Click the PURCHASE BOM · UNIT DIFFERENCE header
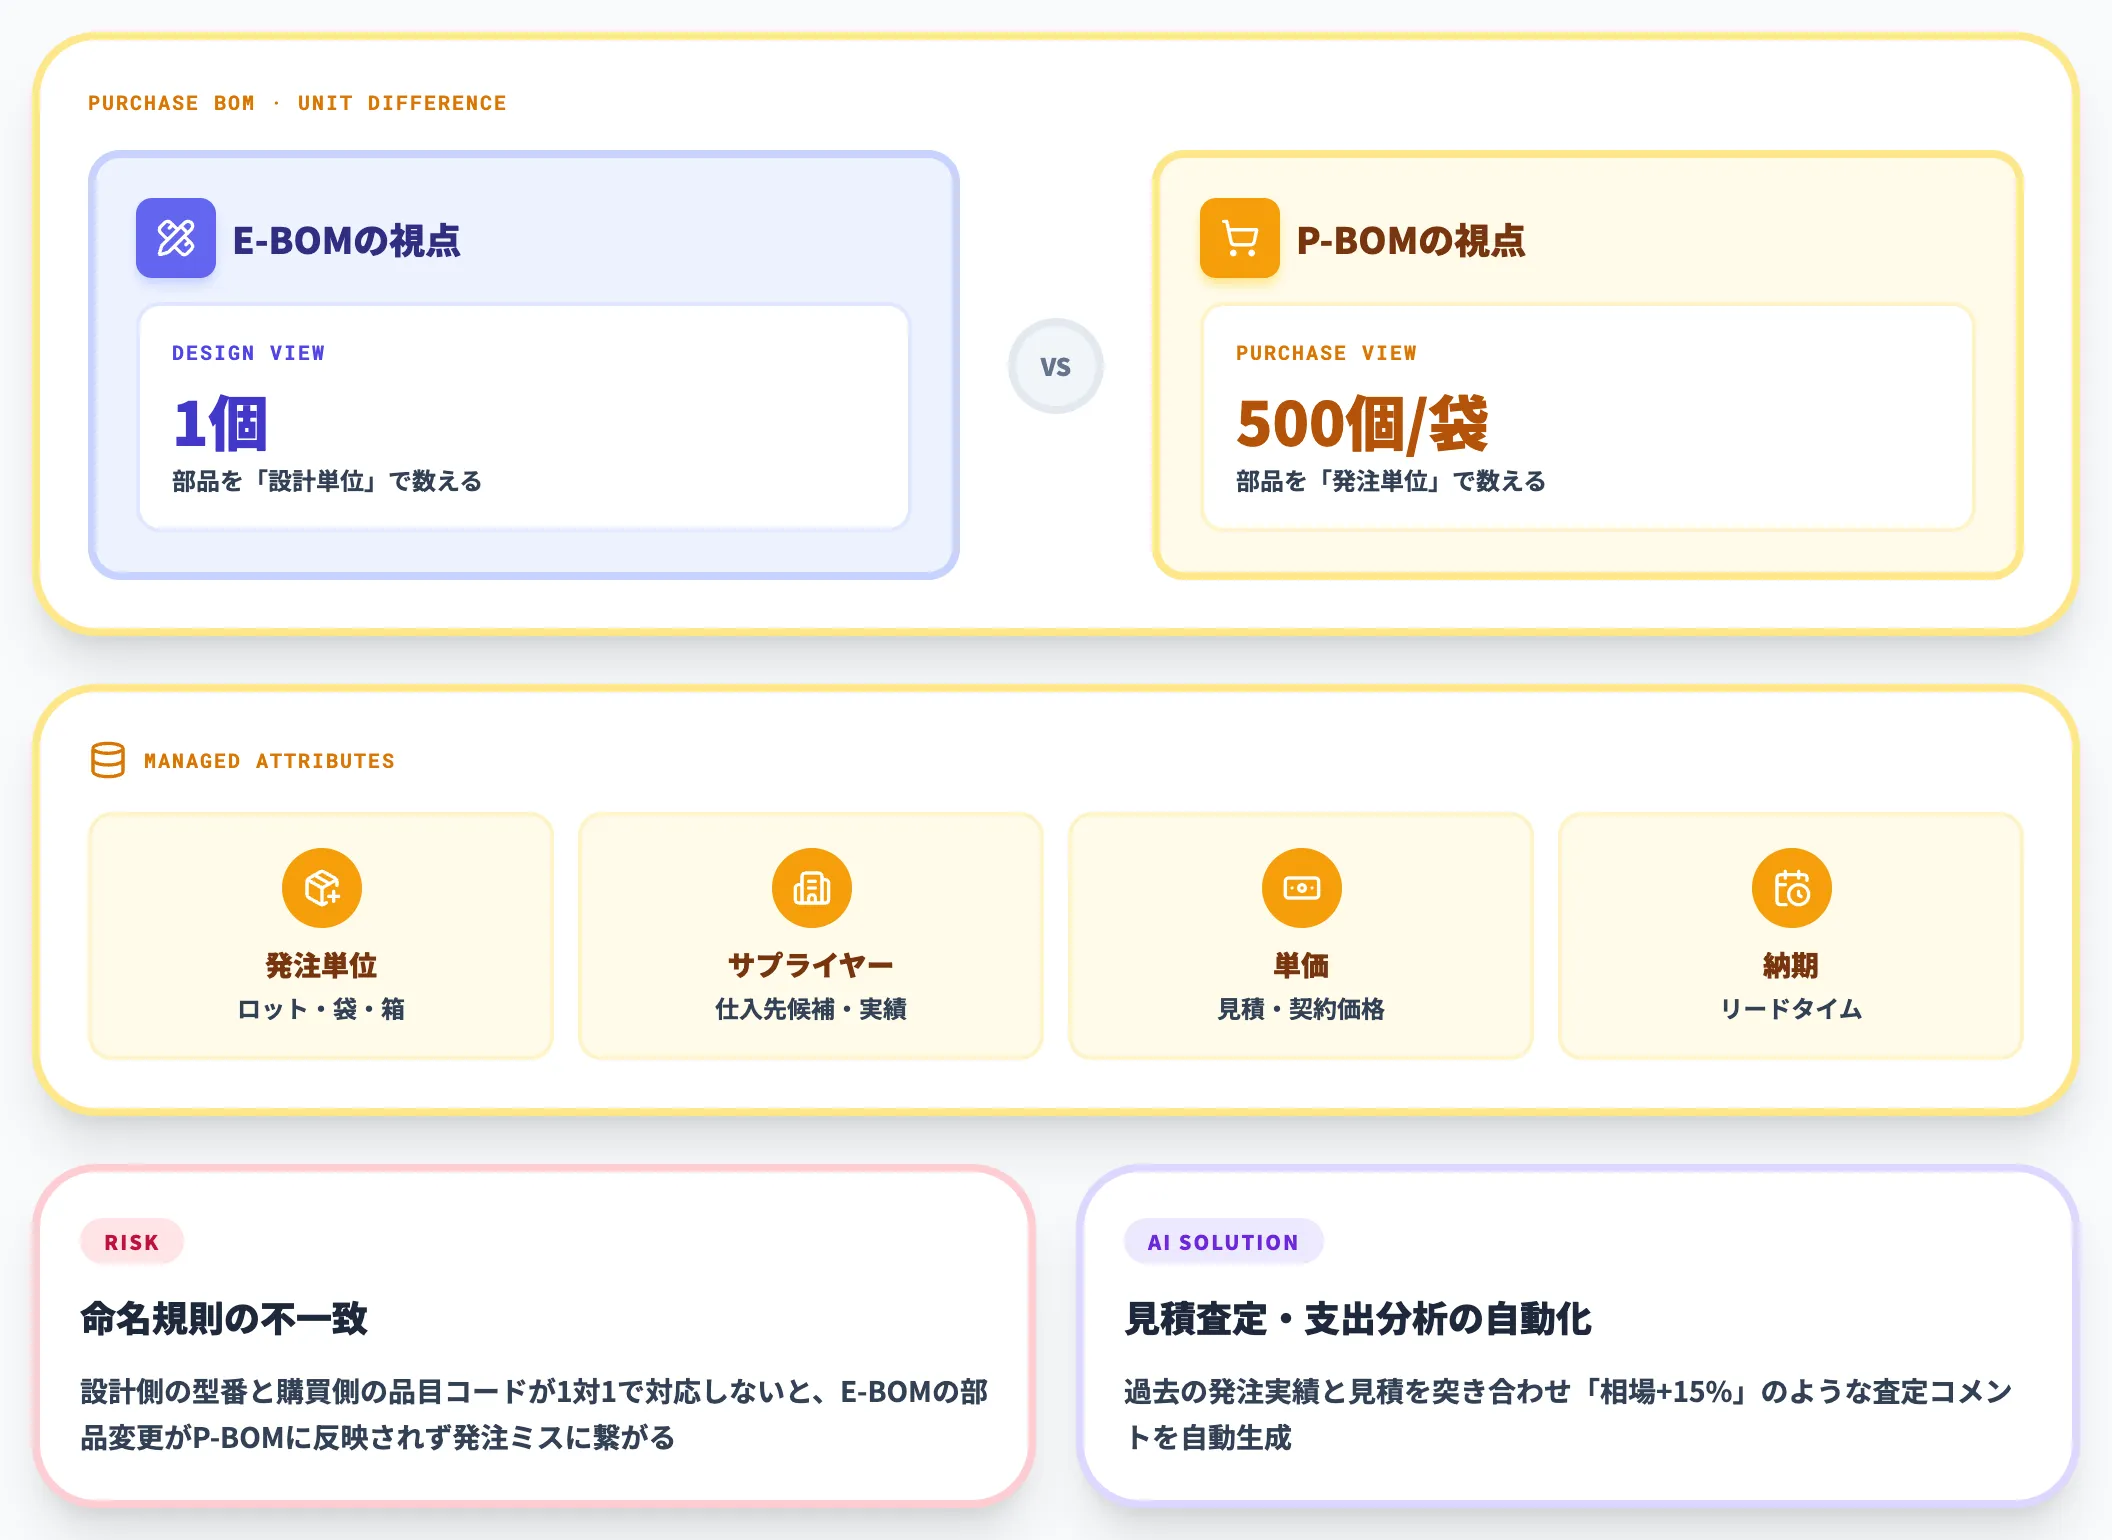 tap(297, 103)
